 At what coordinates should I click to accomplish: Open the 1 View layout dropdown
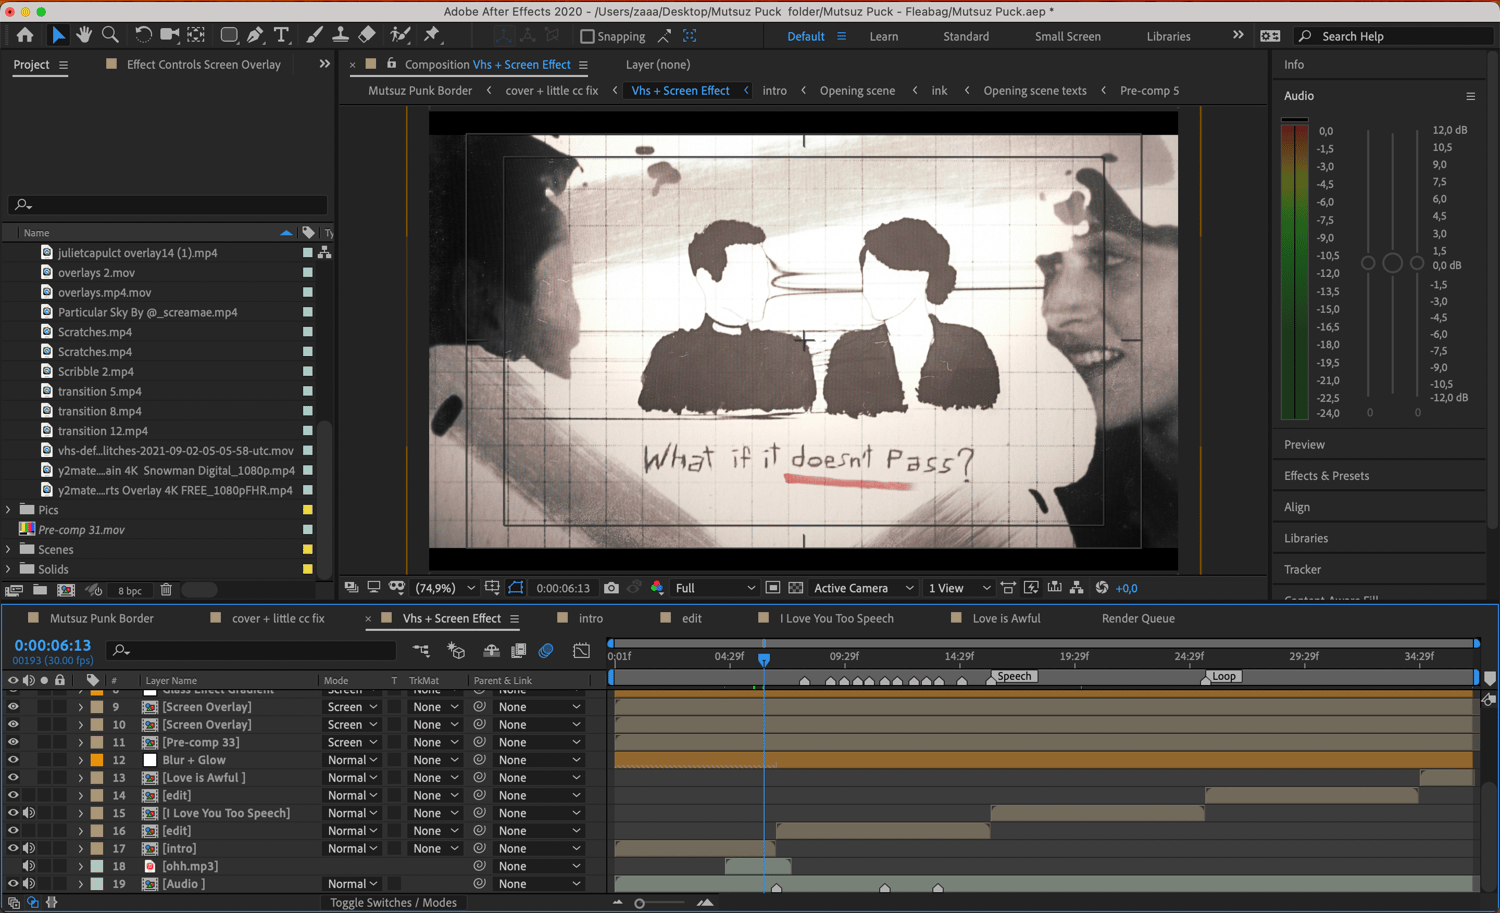coord(958,588)
